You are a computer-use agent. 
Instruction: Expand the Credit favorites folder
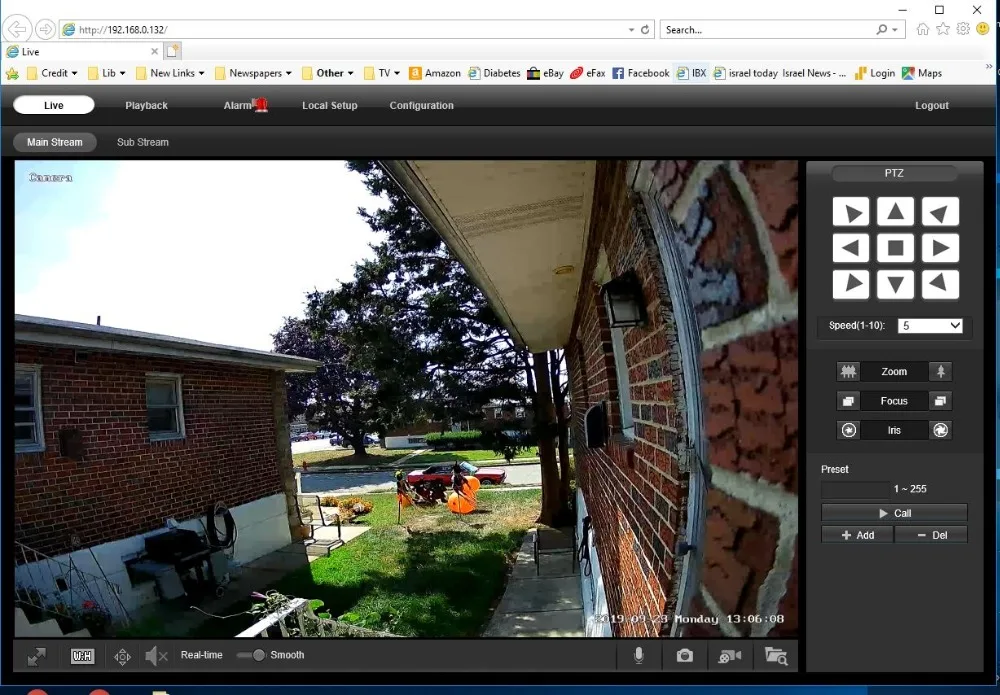(52, 73)
